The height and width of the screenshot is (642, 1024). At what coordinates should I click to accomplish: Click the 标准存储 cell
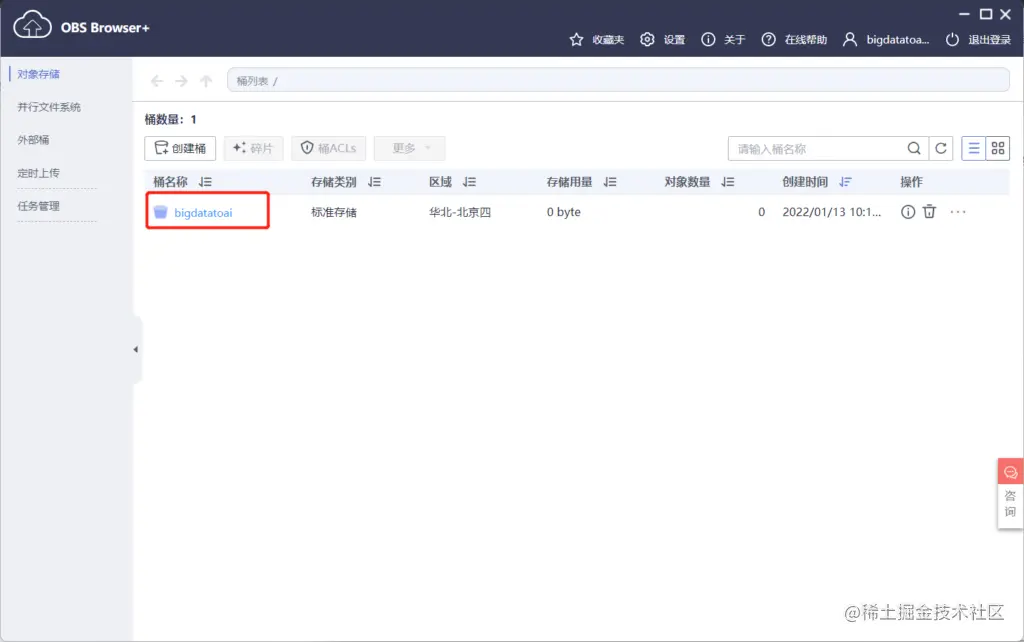coord(334,212)
